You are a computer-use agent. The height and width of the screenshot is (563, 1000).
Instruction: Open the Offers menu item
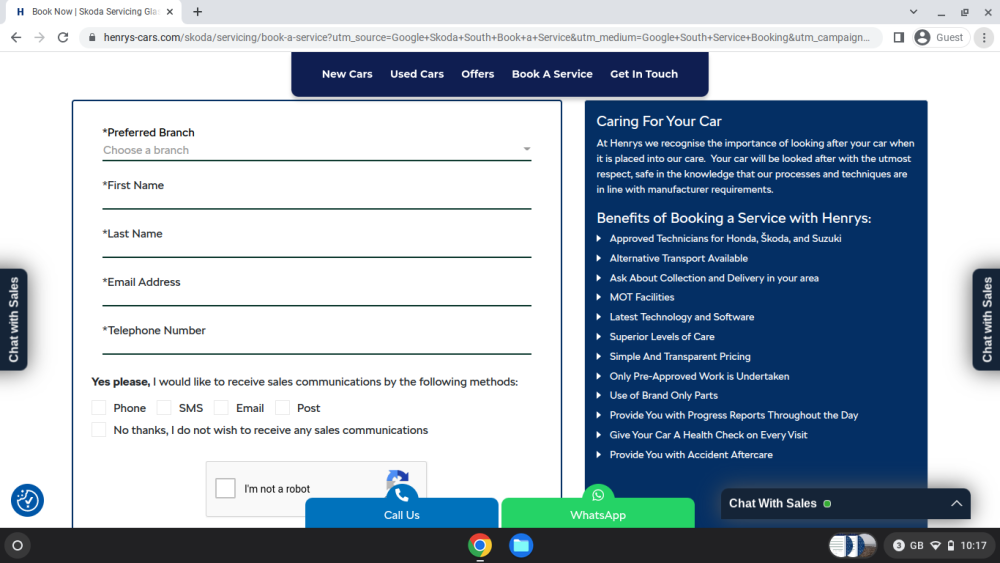pyautogui.click(x=478, y=74)
